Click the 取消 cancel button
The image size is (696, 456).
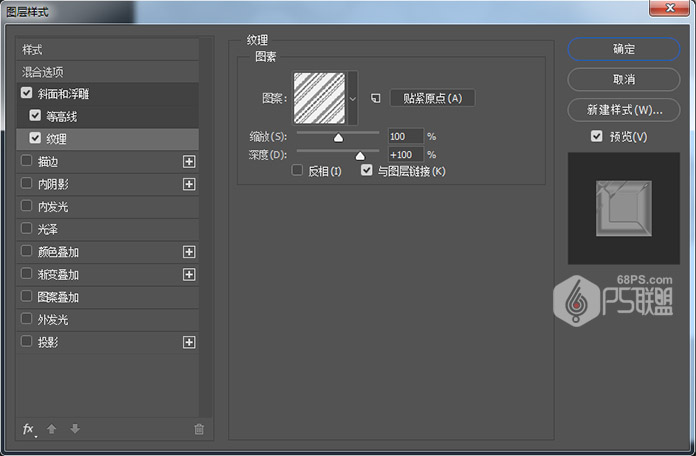coord(624,79)
